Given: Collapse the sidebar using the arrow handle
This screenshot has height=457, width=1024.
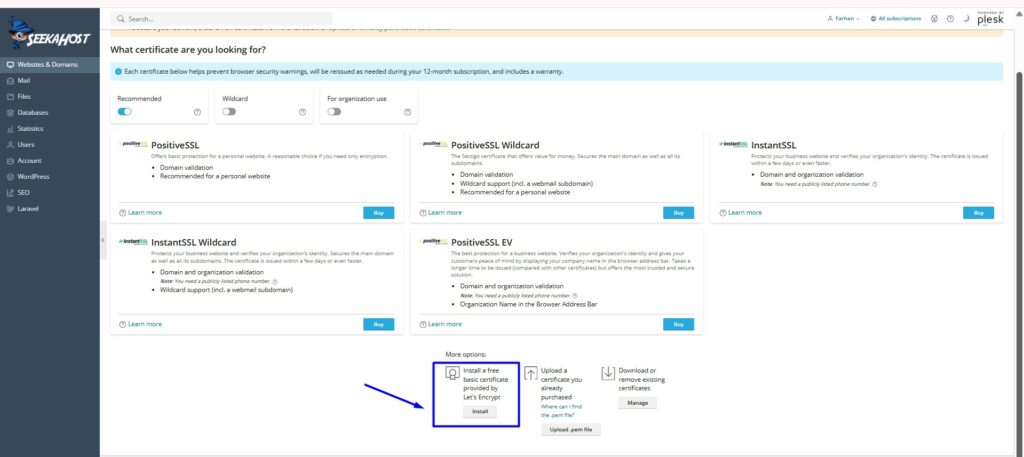Looking at the screenshot, I should pyautogui.click(x=103, y=240).
